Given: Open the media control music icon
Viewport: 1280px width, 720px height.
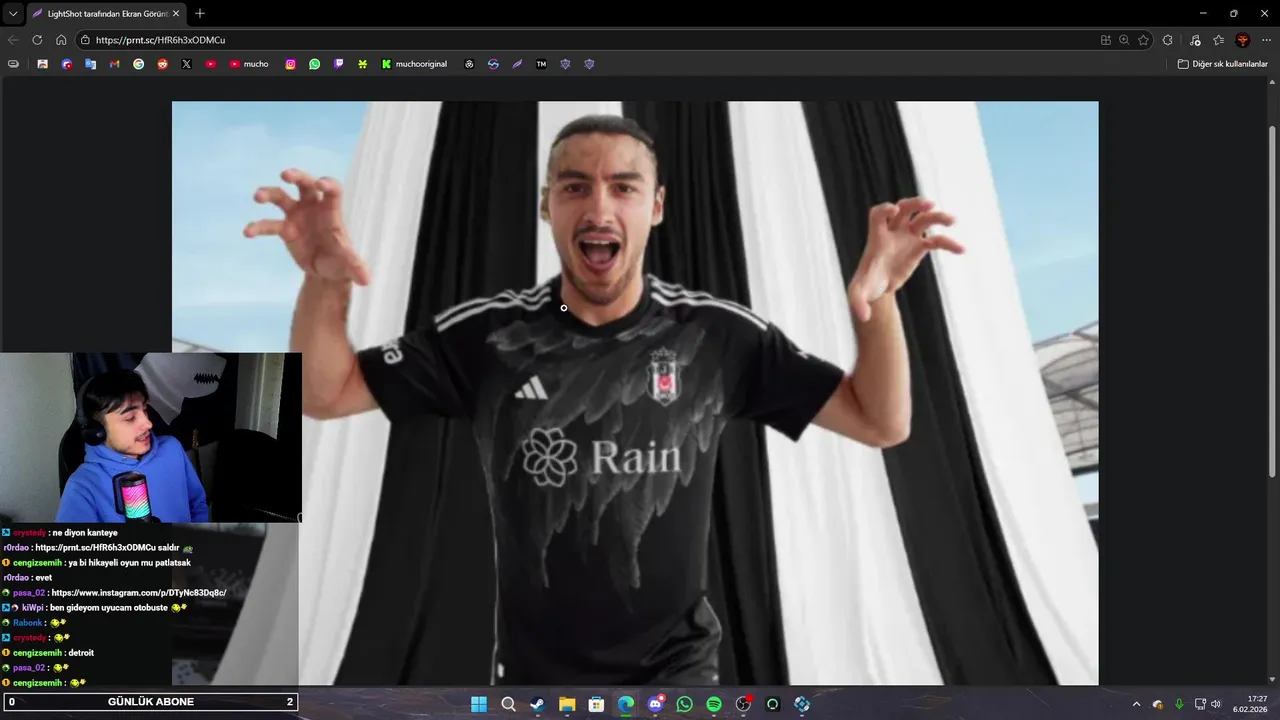Looking at the screenshot, I should click(x=1195, y=40).
